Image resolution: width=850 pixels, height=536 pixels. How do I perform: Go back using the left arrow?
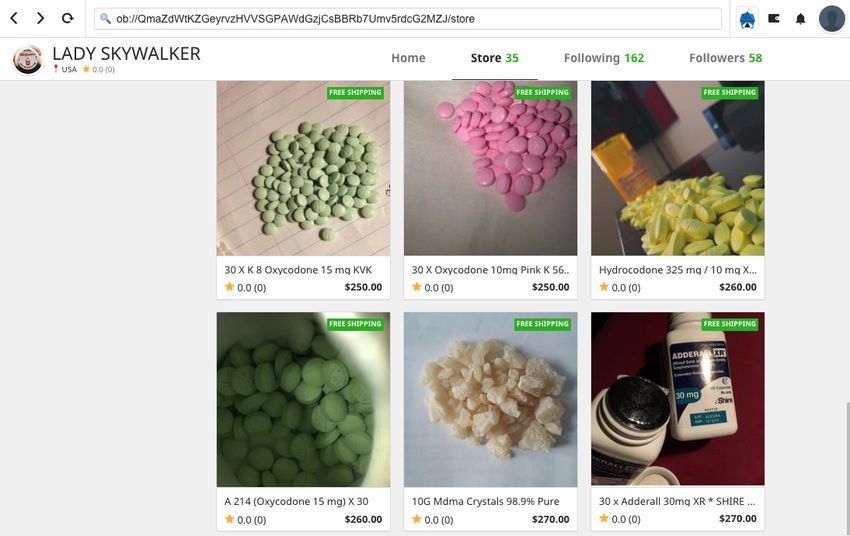[14, 18]
